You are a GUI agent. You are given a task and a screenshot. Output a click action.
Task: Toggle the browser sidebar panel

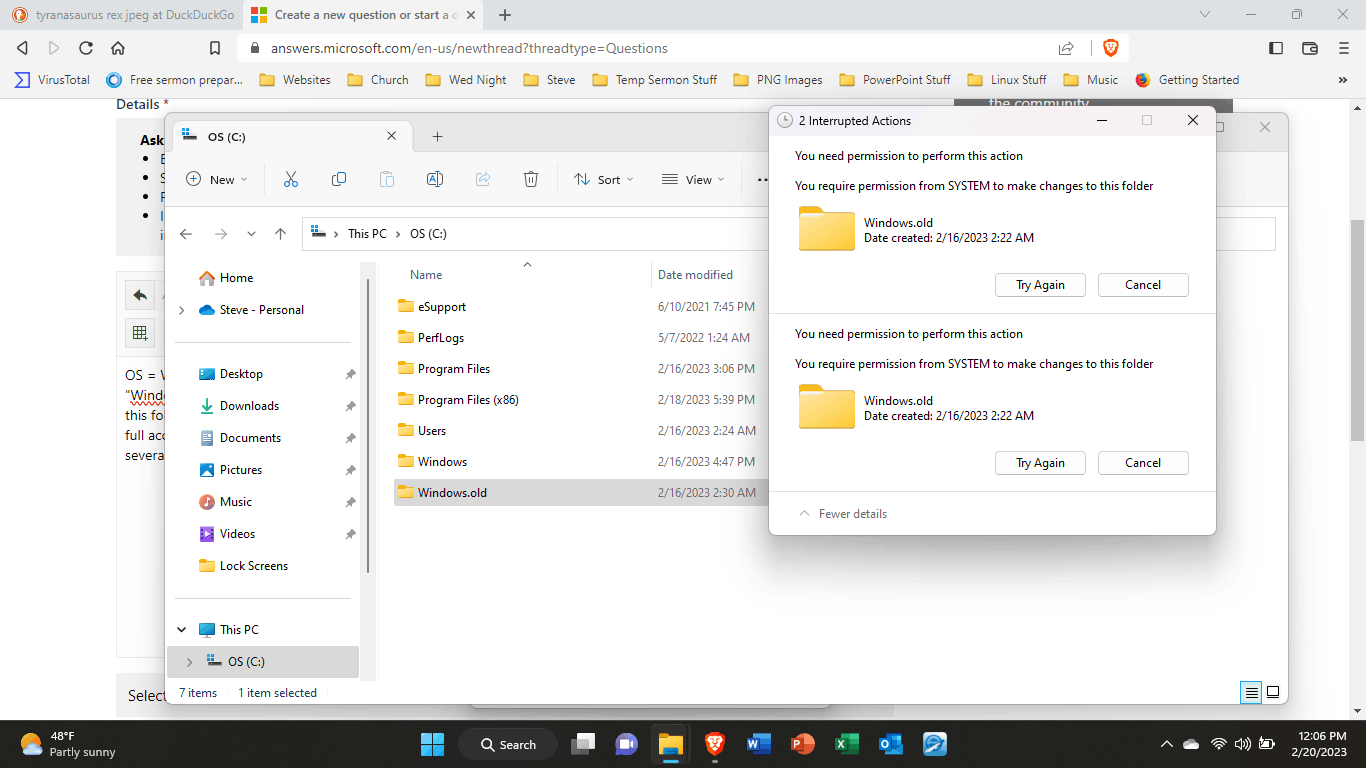click(x=1276, y=48)
